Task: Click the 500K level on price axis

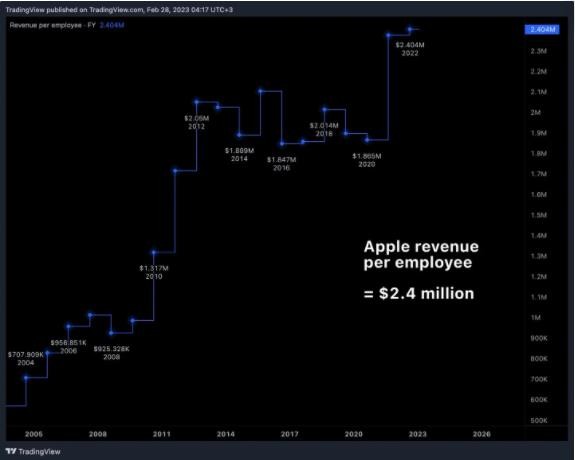Action: (539, 420)
